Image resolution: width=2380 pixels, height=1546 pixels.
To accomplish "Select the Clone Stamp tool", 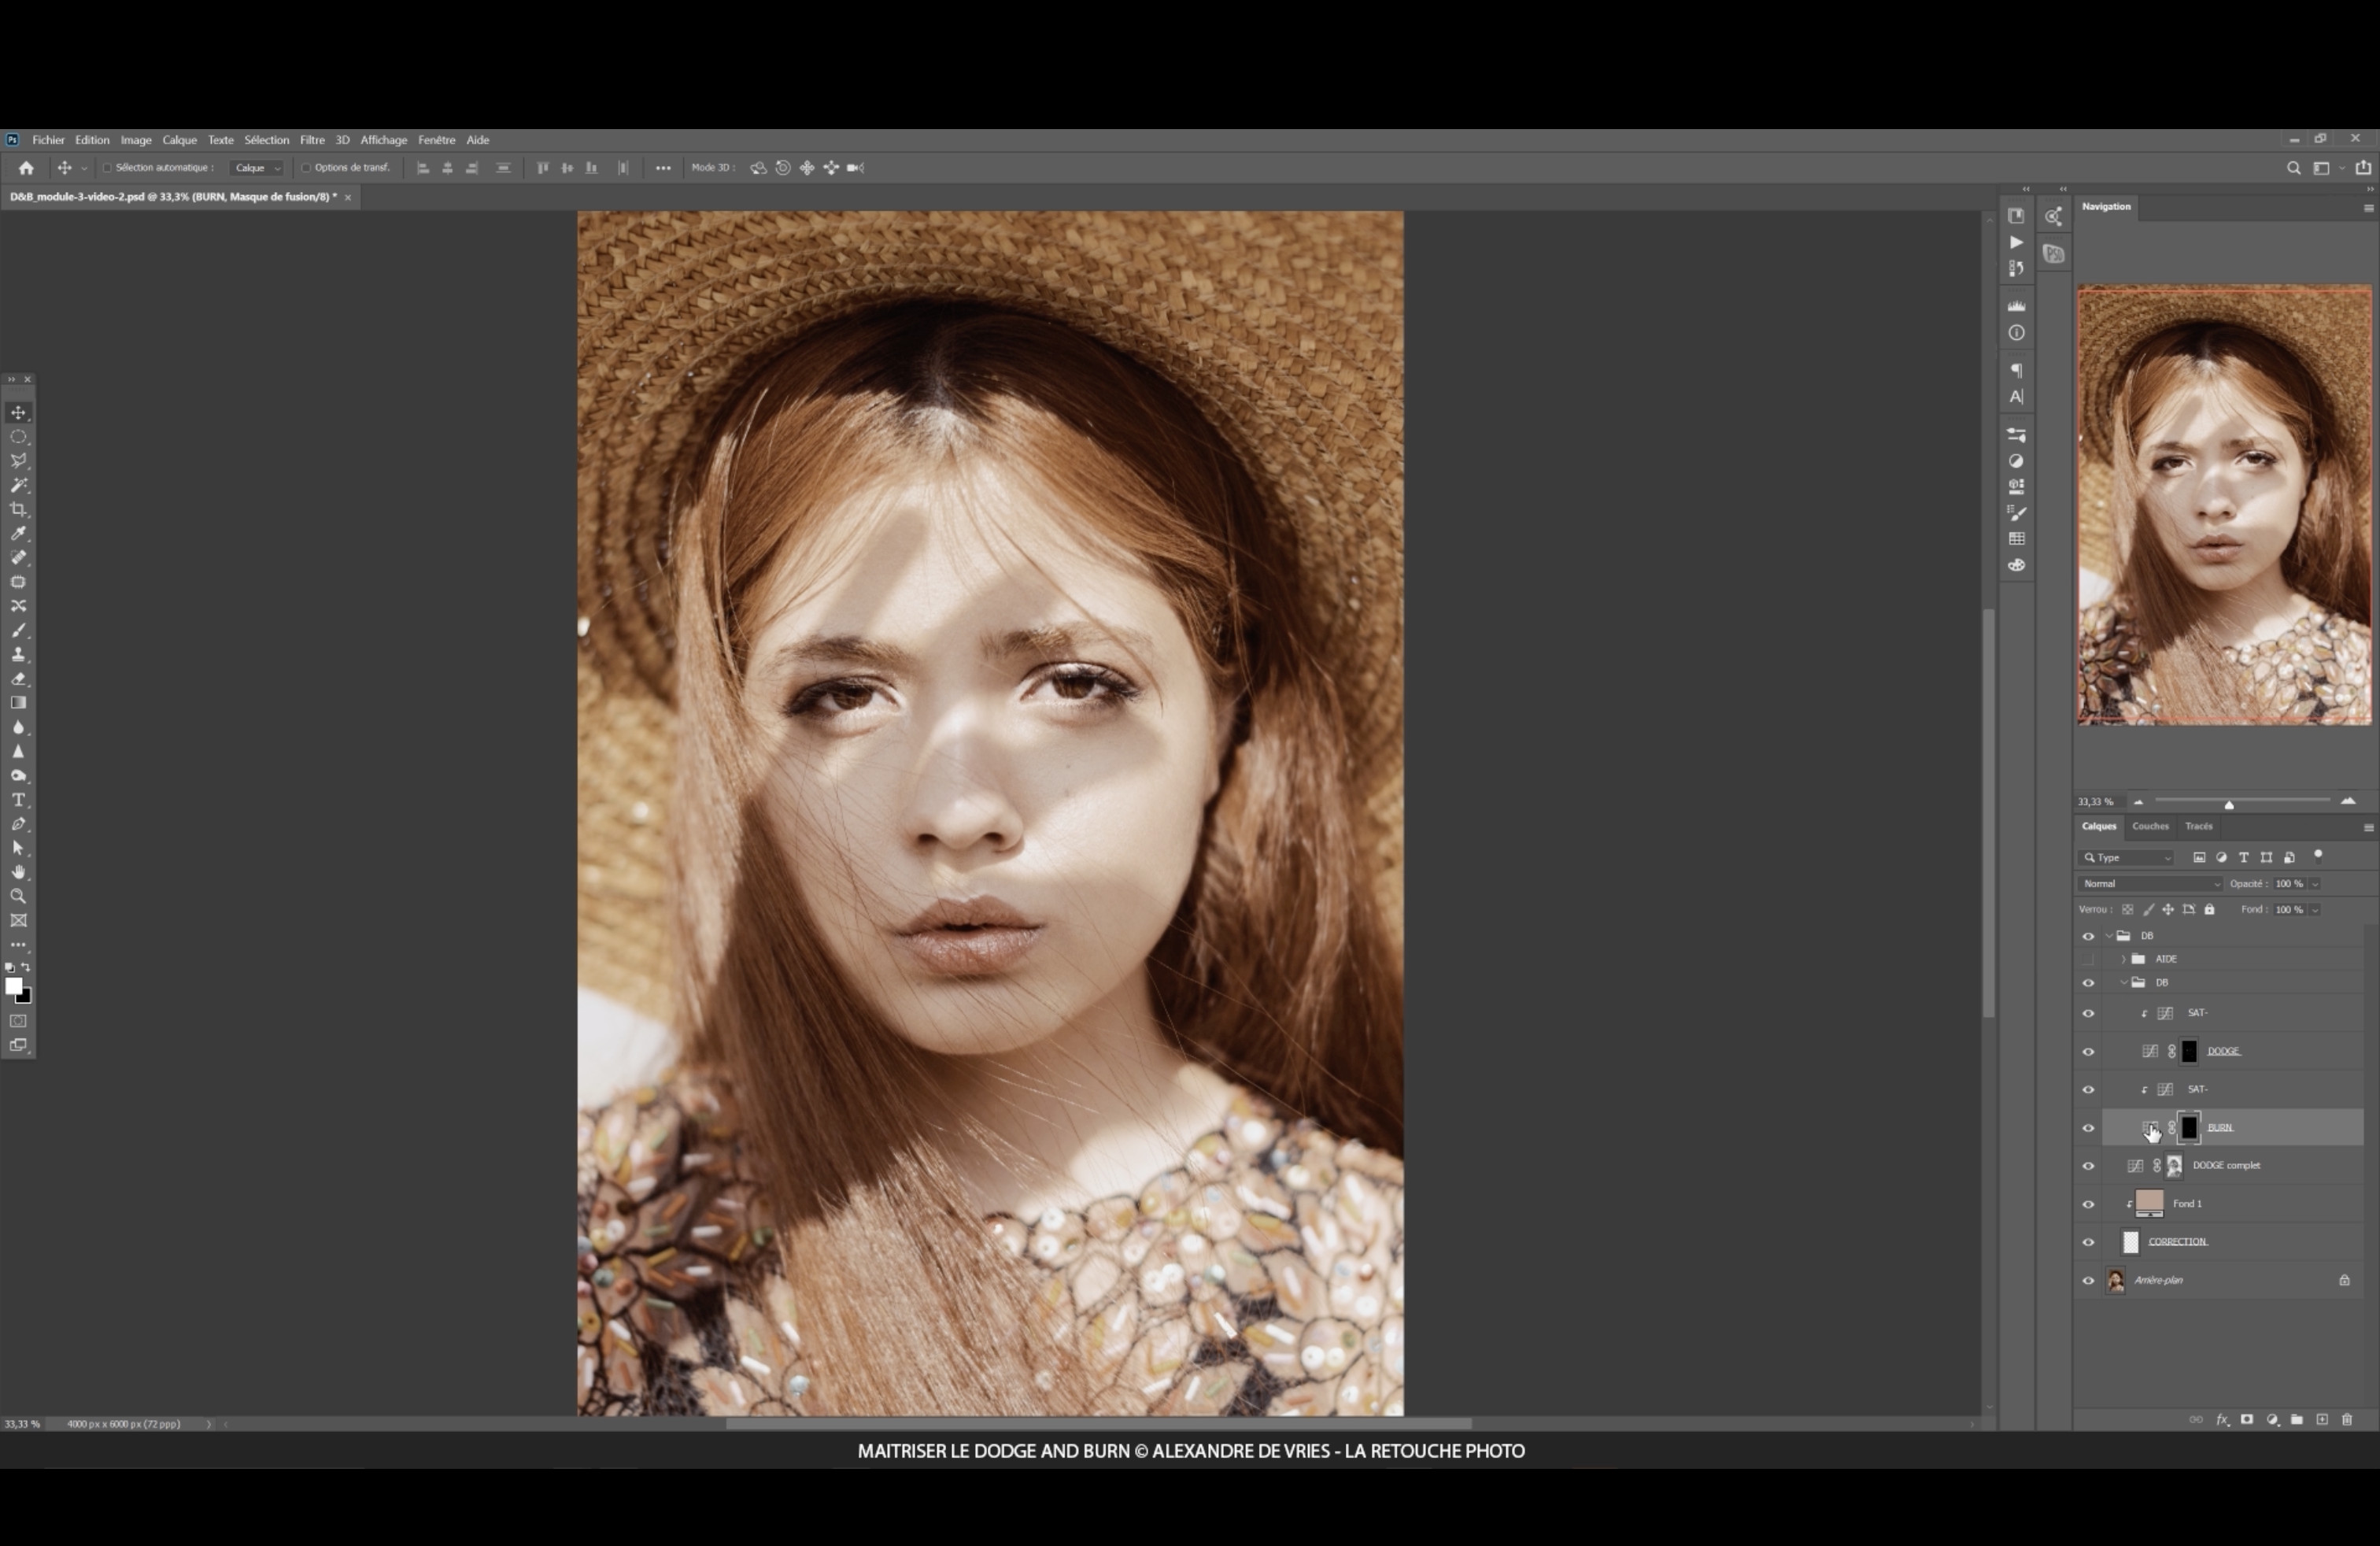I will tap(18, 654).
